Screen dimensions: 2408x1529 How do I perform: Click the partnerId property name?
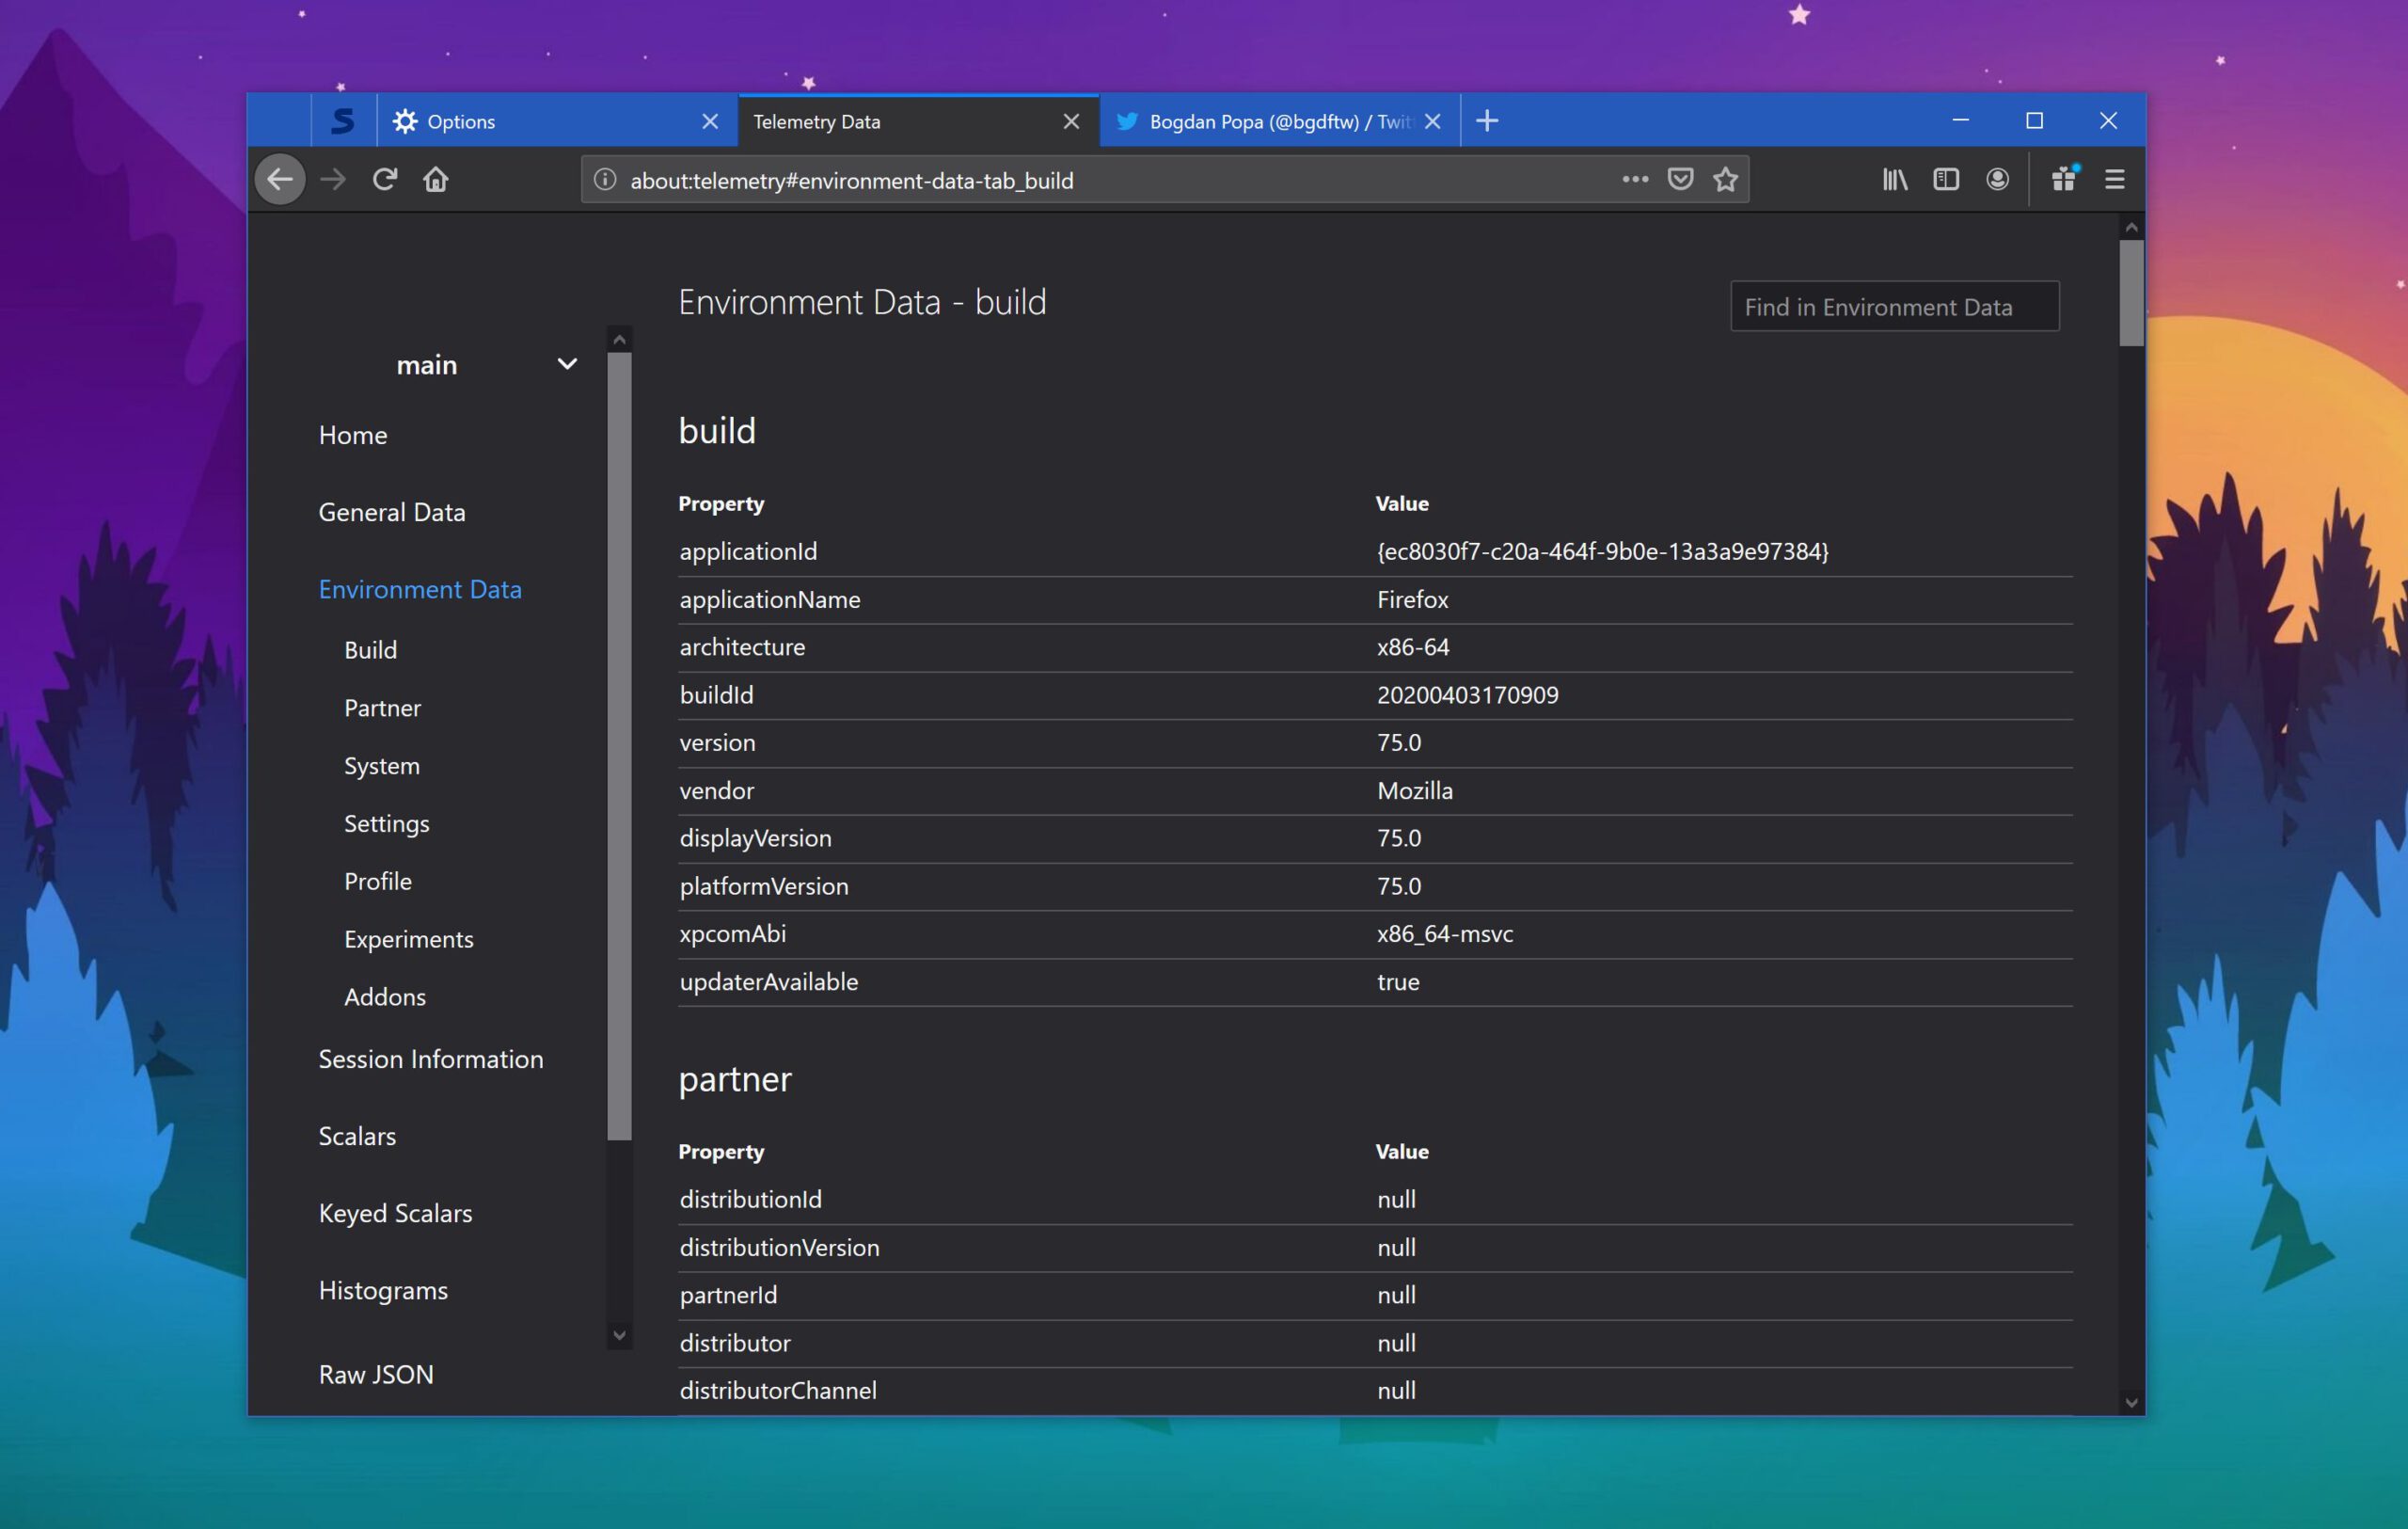click(x=728, y=1295)
